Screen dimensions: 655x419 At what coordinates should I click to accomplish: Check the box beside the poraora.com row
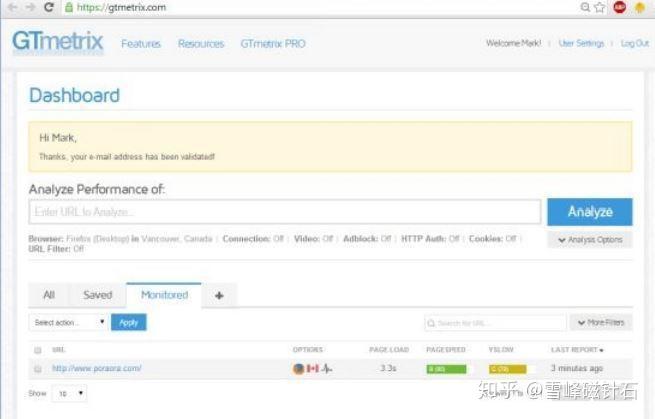[38, 369]
